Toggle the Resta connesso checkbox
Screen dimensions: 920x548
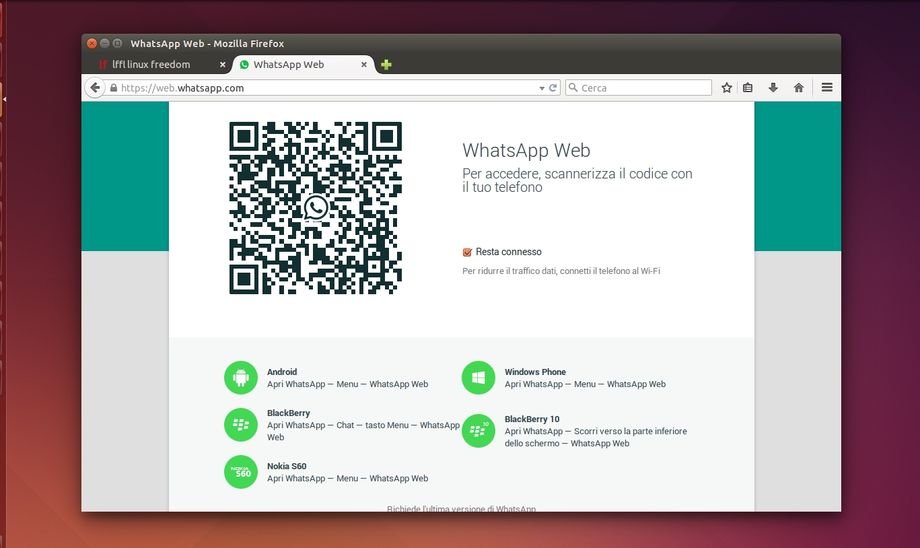(x=467, y=252)
